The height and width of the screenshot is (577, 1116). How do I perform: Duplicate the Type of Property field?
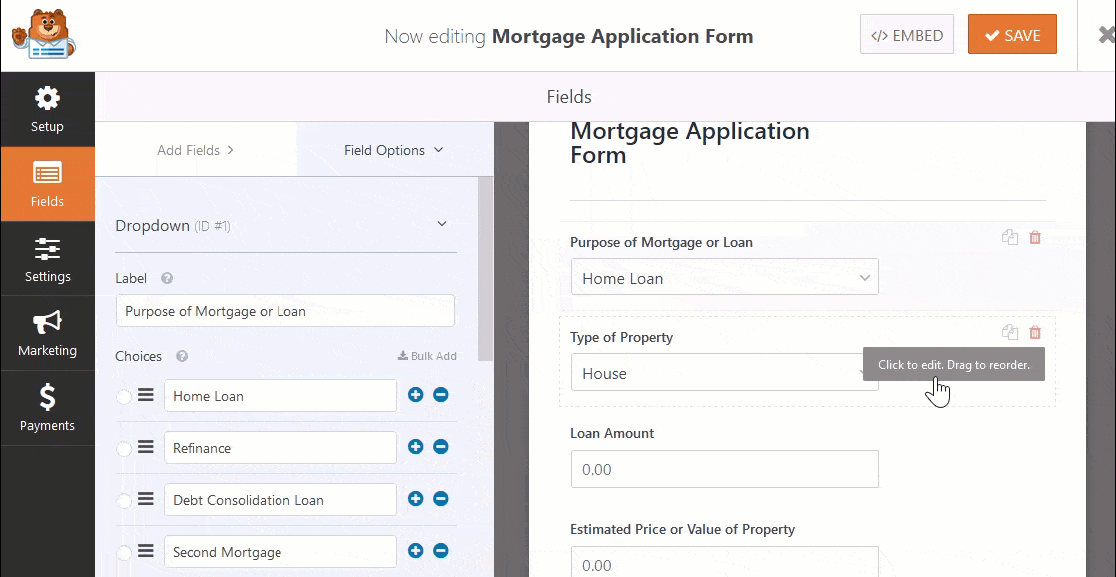tap(1010, 333)
